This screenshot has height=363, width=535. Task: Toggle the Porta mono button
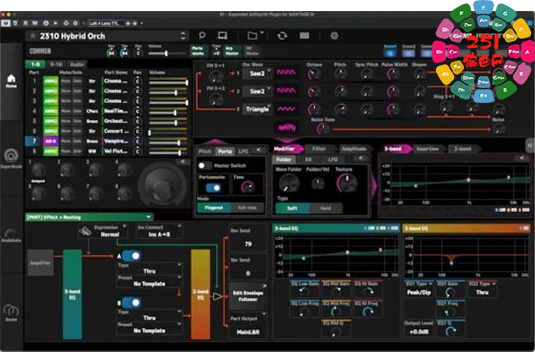pos(198,51)
